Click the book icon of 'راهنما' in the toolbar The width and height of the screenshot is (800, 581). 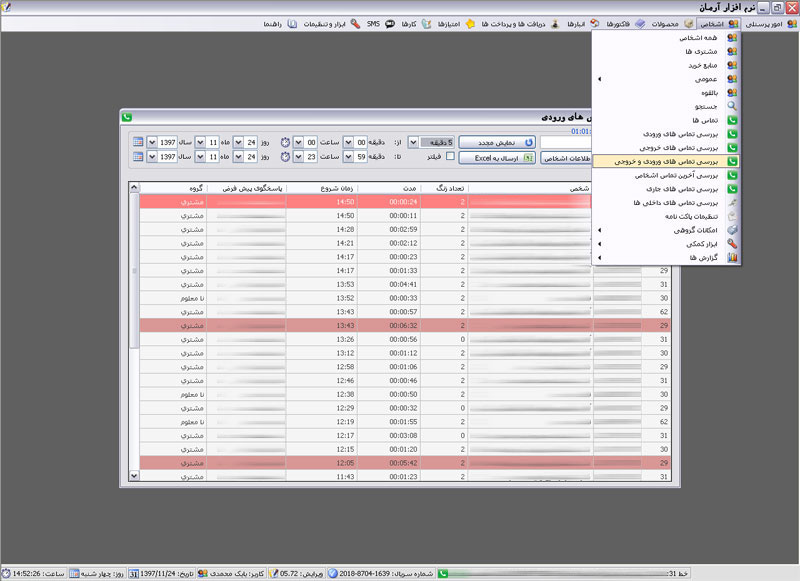pyautogui.click(x=292, y=24)
